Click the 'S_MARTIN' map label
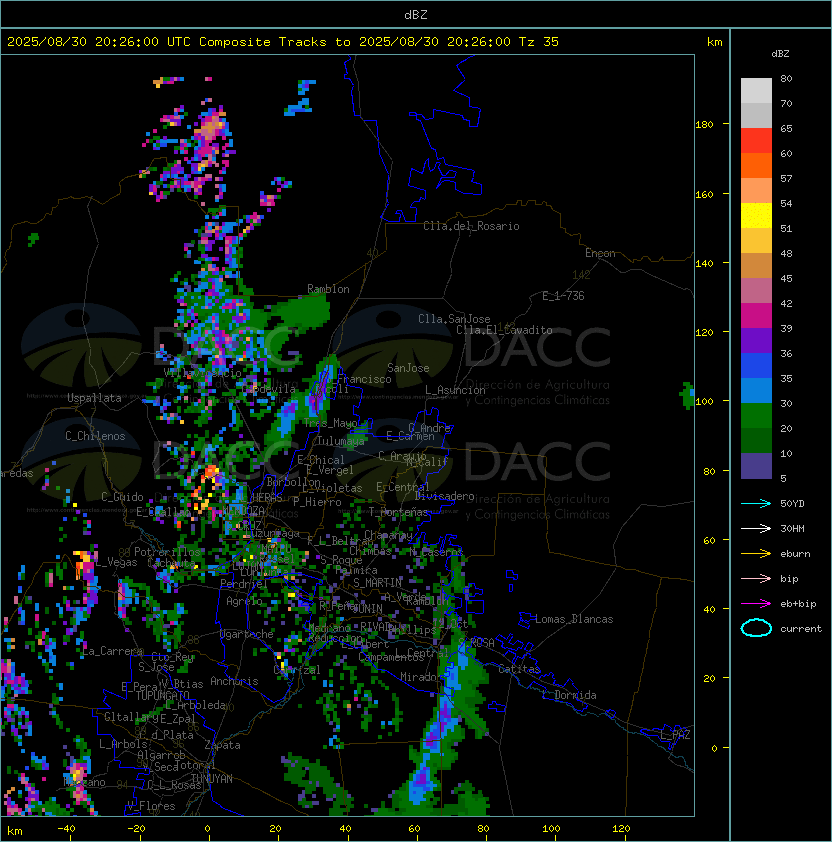The height and width of the screenshot is (842, 832). coord(378,583)
